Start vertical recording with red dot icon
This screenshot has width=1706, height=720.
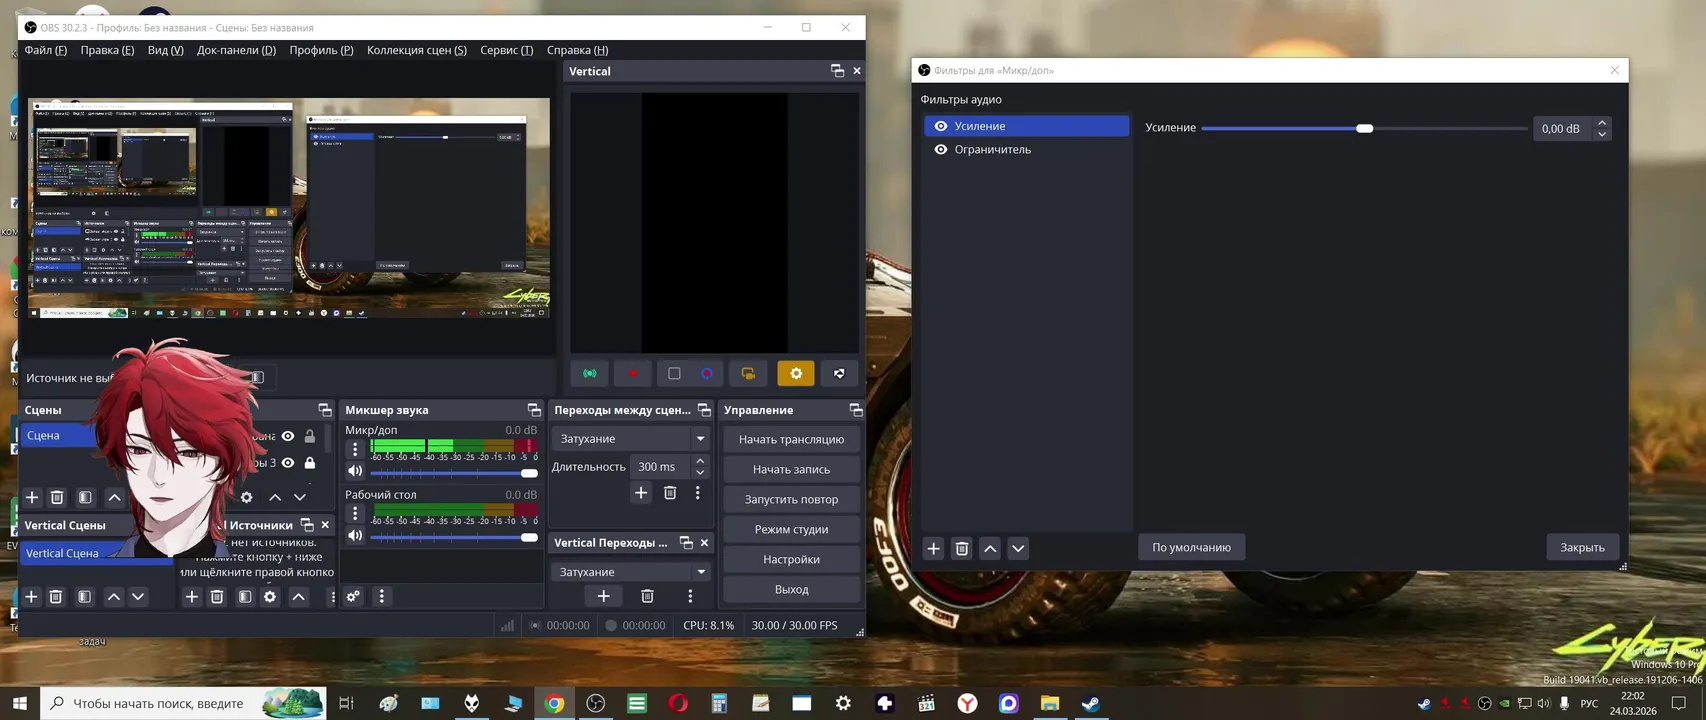coord(633,373)
